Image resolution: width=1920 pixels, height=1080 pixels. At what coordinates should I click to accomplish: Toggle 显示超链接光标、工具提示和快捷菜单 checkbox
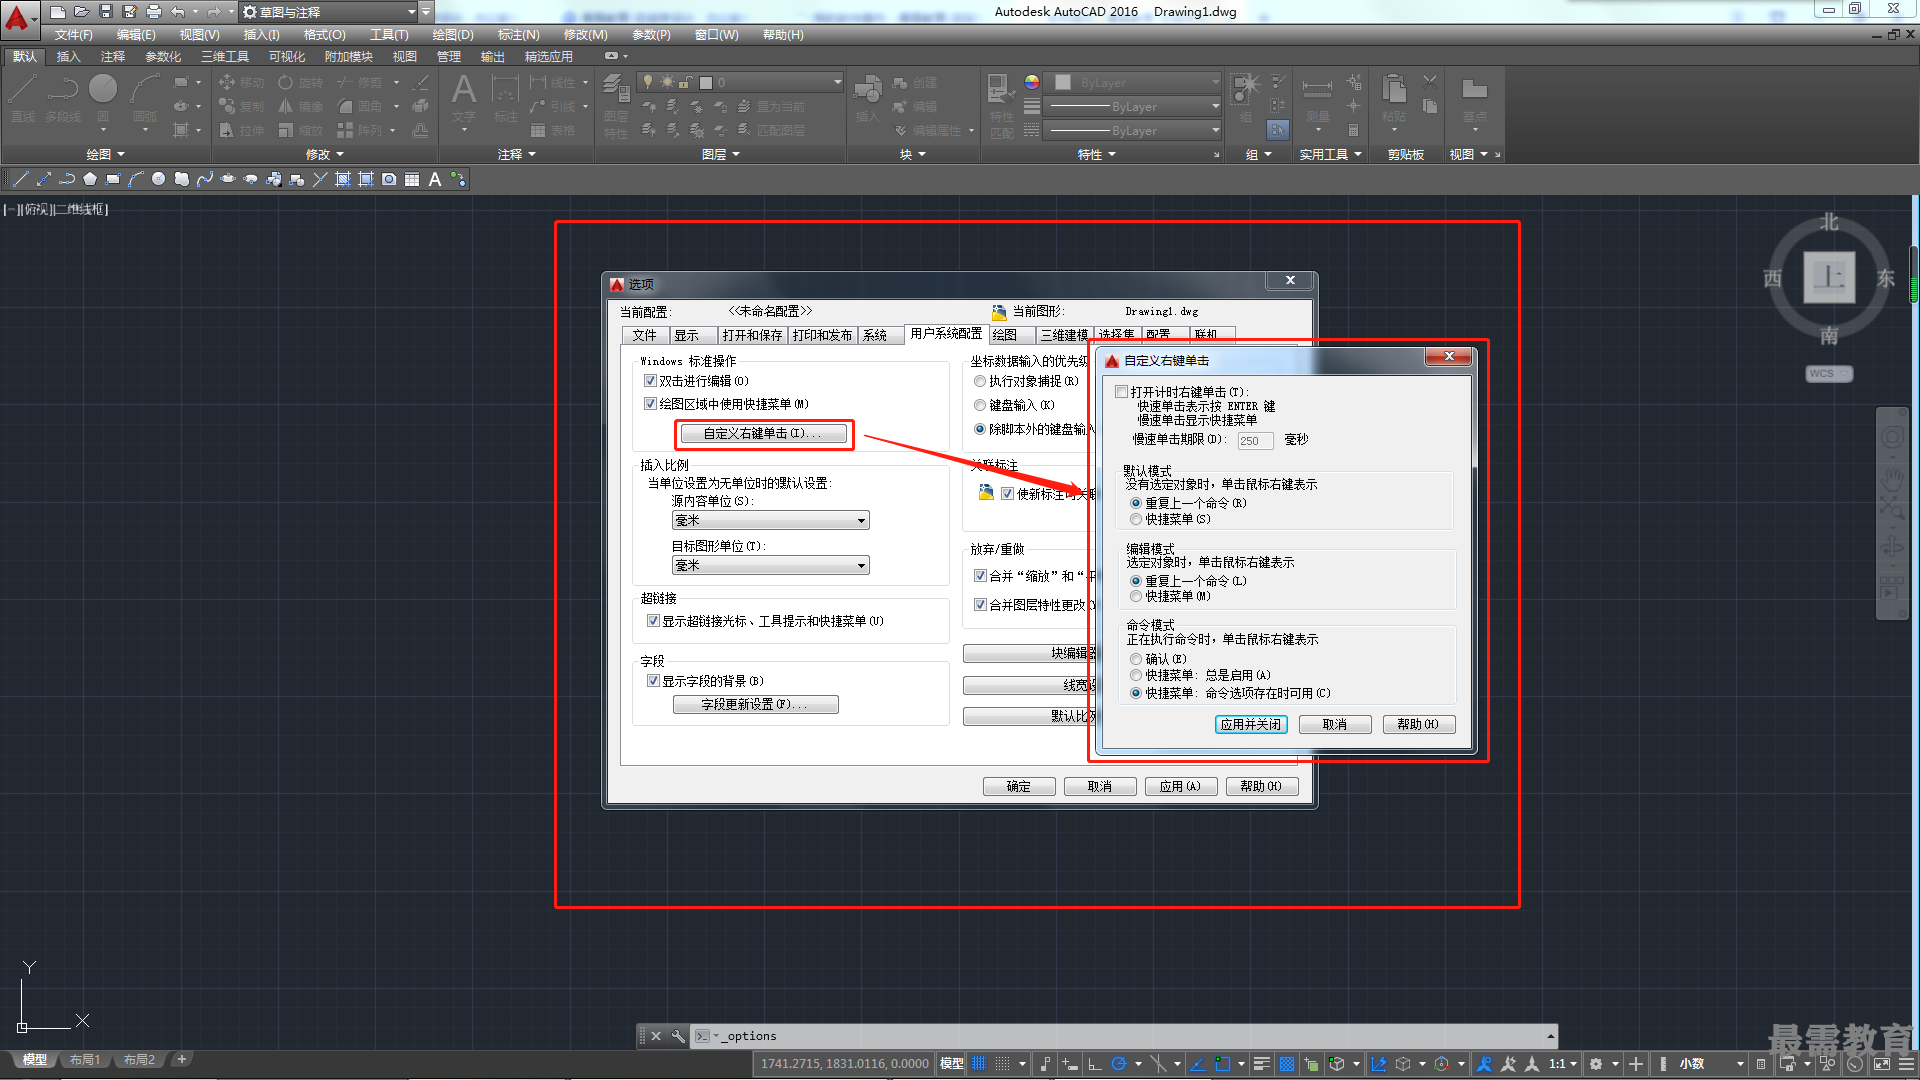pyautogui.click(x=654, y=621)
